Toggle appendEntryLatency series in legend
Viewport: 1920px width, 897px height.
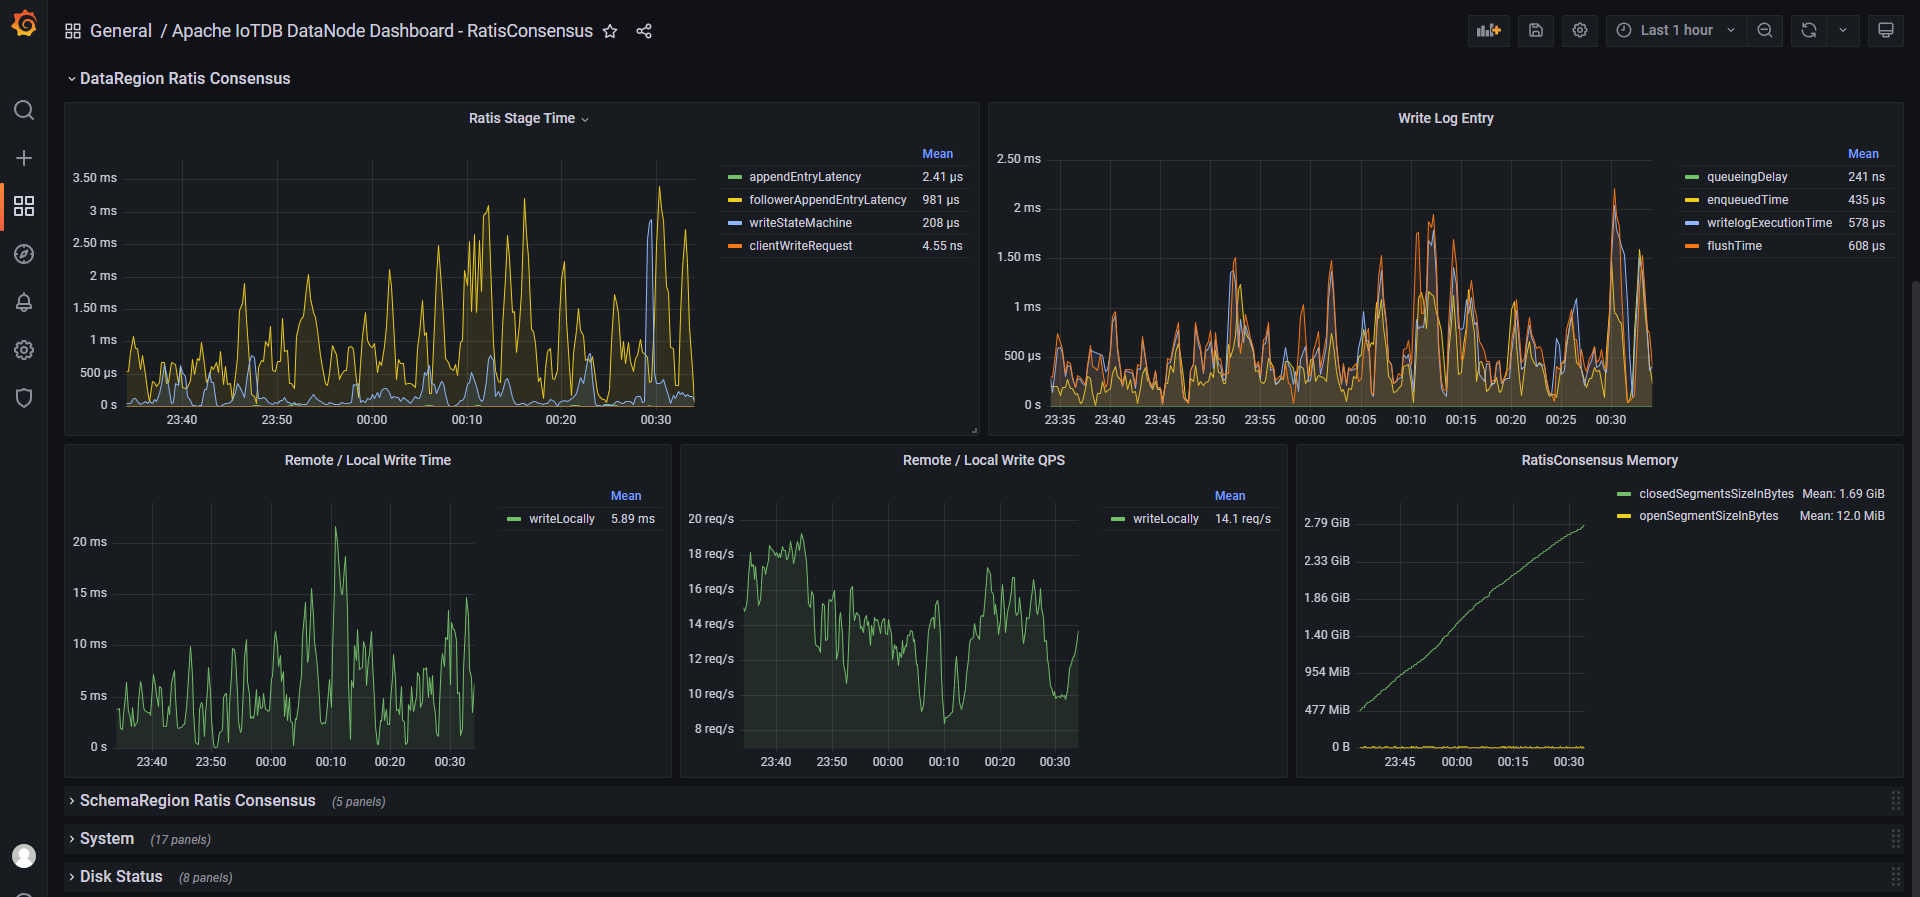pos(805,177)
